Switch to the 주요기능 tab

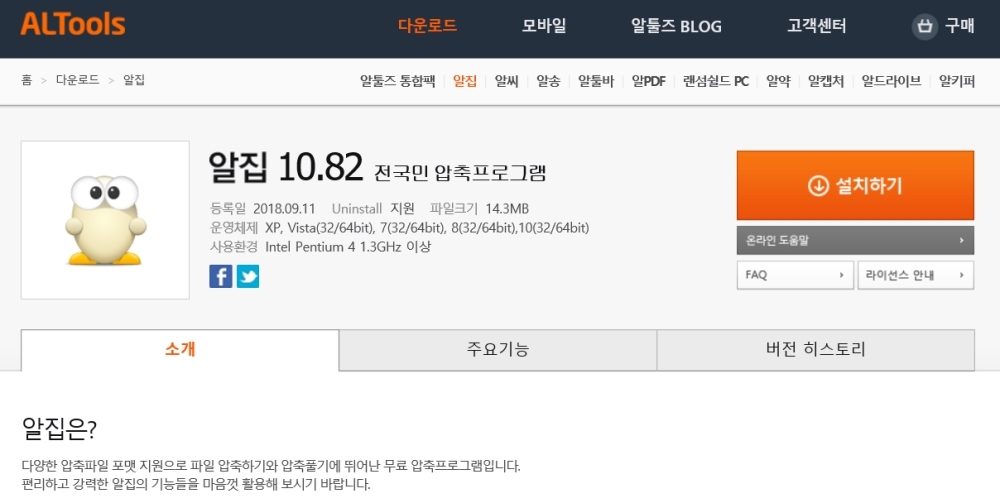click(x=497, y=349)
